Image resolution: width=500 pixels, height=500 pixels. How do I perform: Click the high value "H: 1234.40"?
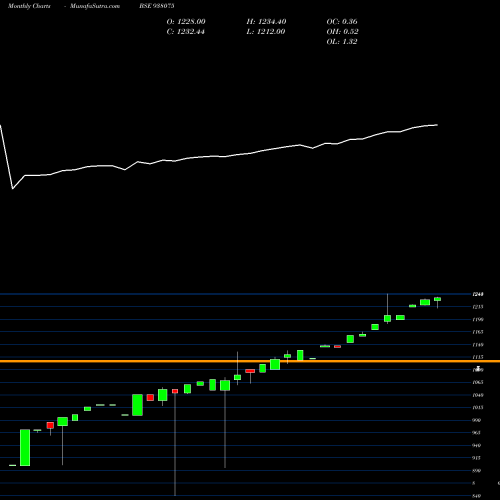(266, 22)
